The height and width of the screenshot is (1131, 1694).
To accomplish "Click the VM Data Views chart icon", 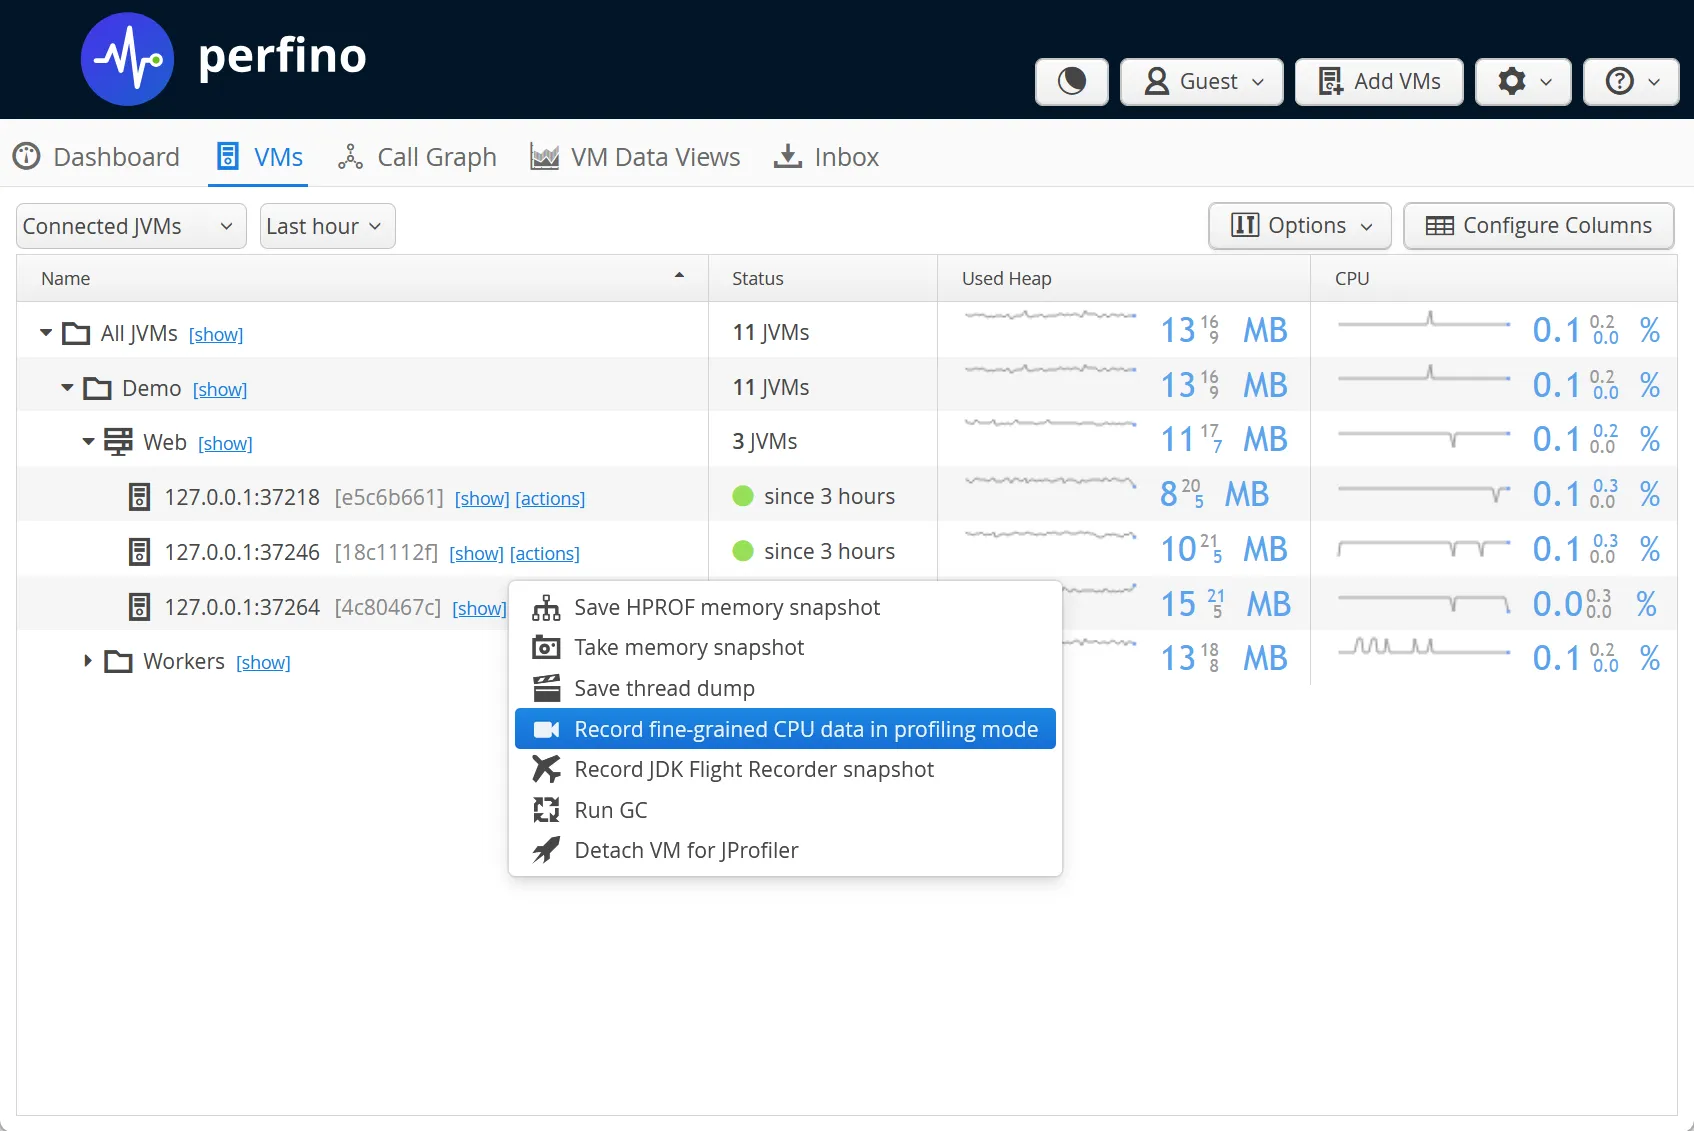I will (x=543, y=157).
